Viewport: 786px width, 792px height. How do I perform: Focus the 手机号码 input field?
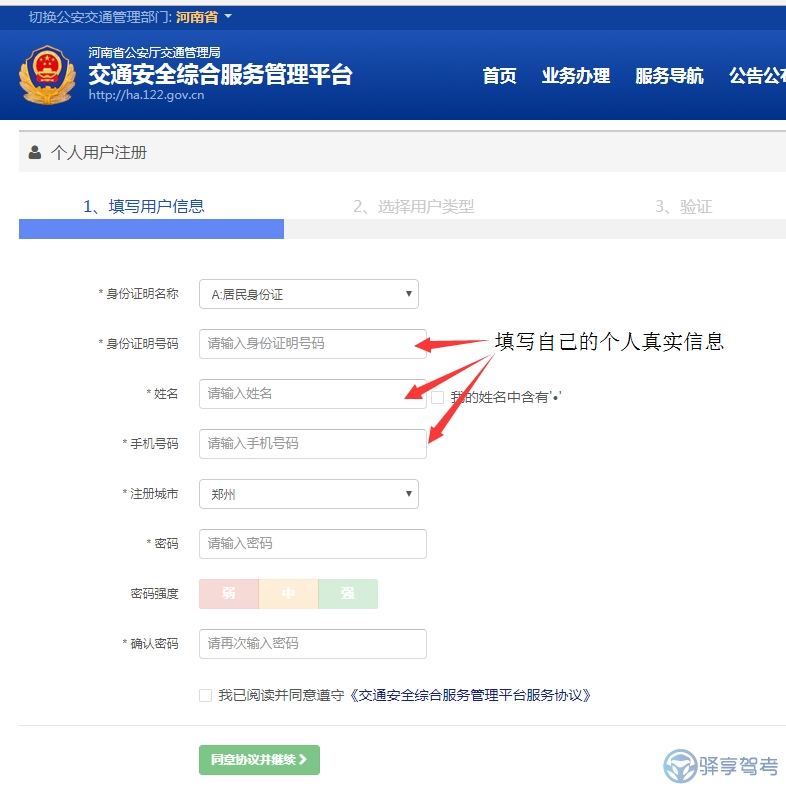tap(313, 444)
